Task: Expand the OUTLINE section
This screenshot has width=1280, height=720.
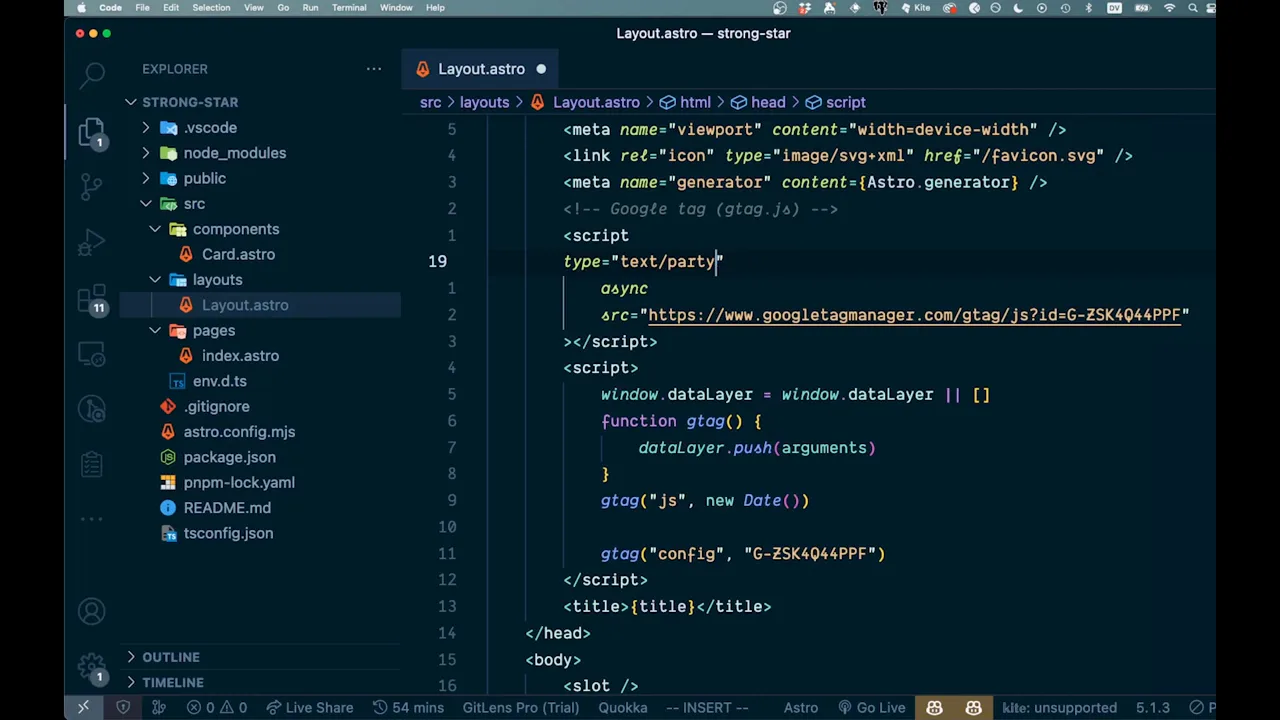Action: [x=171, y=657]
